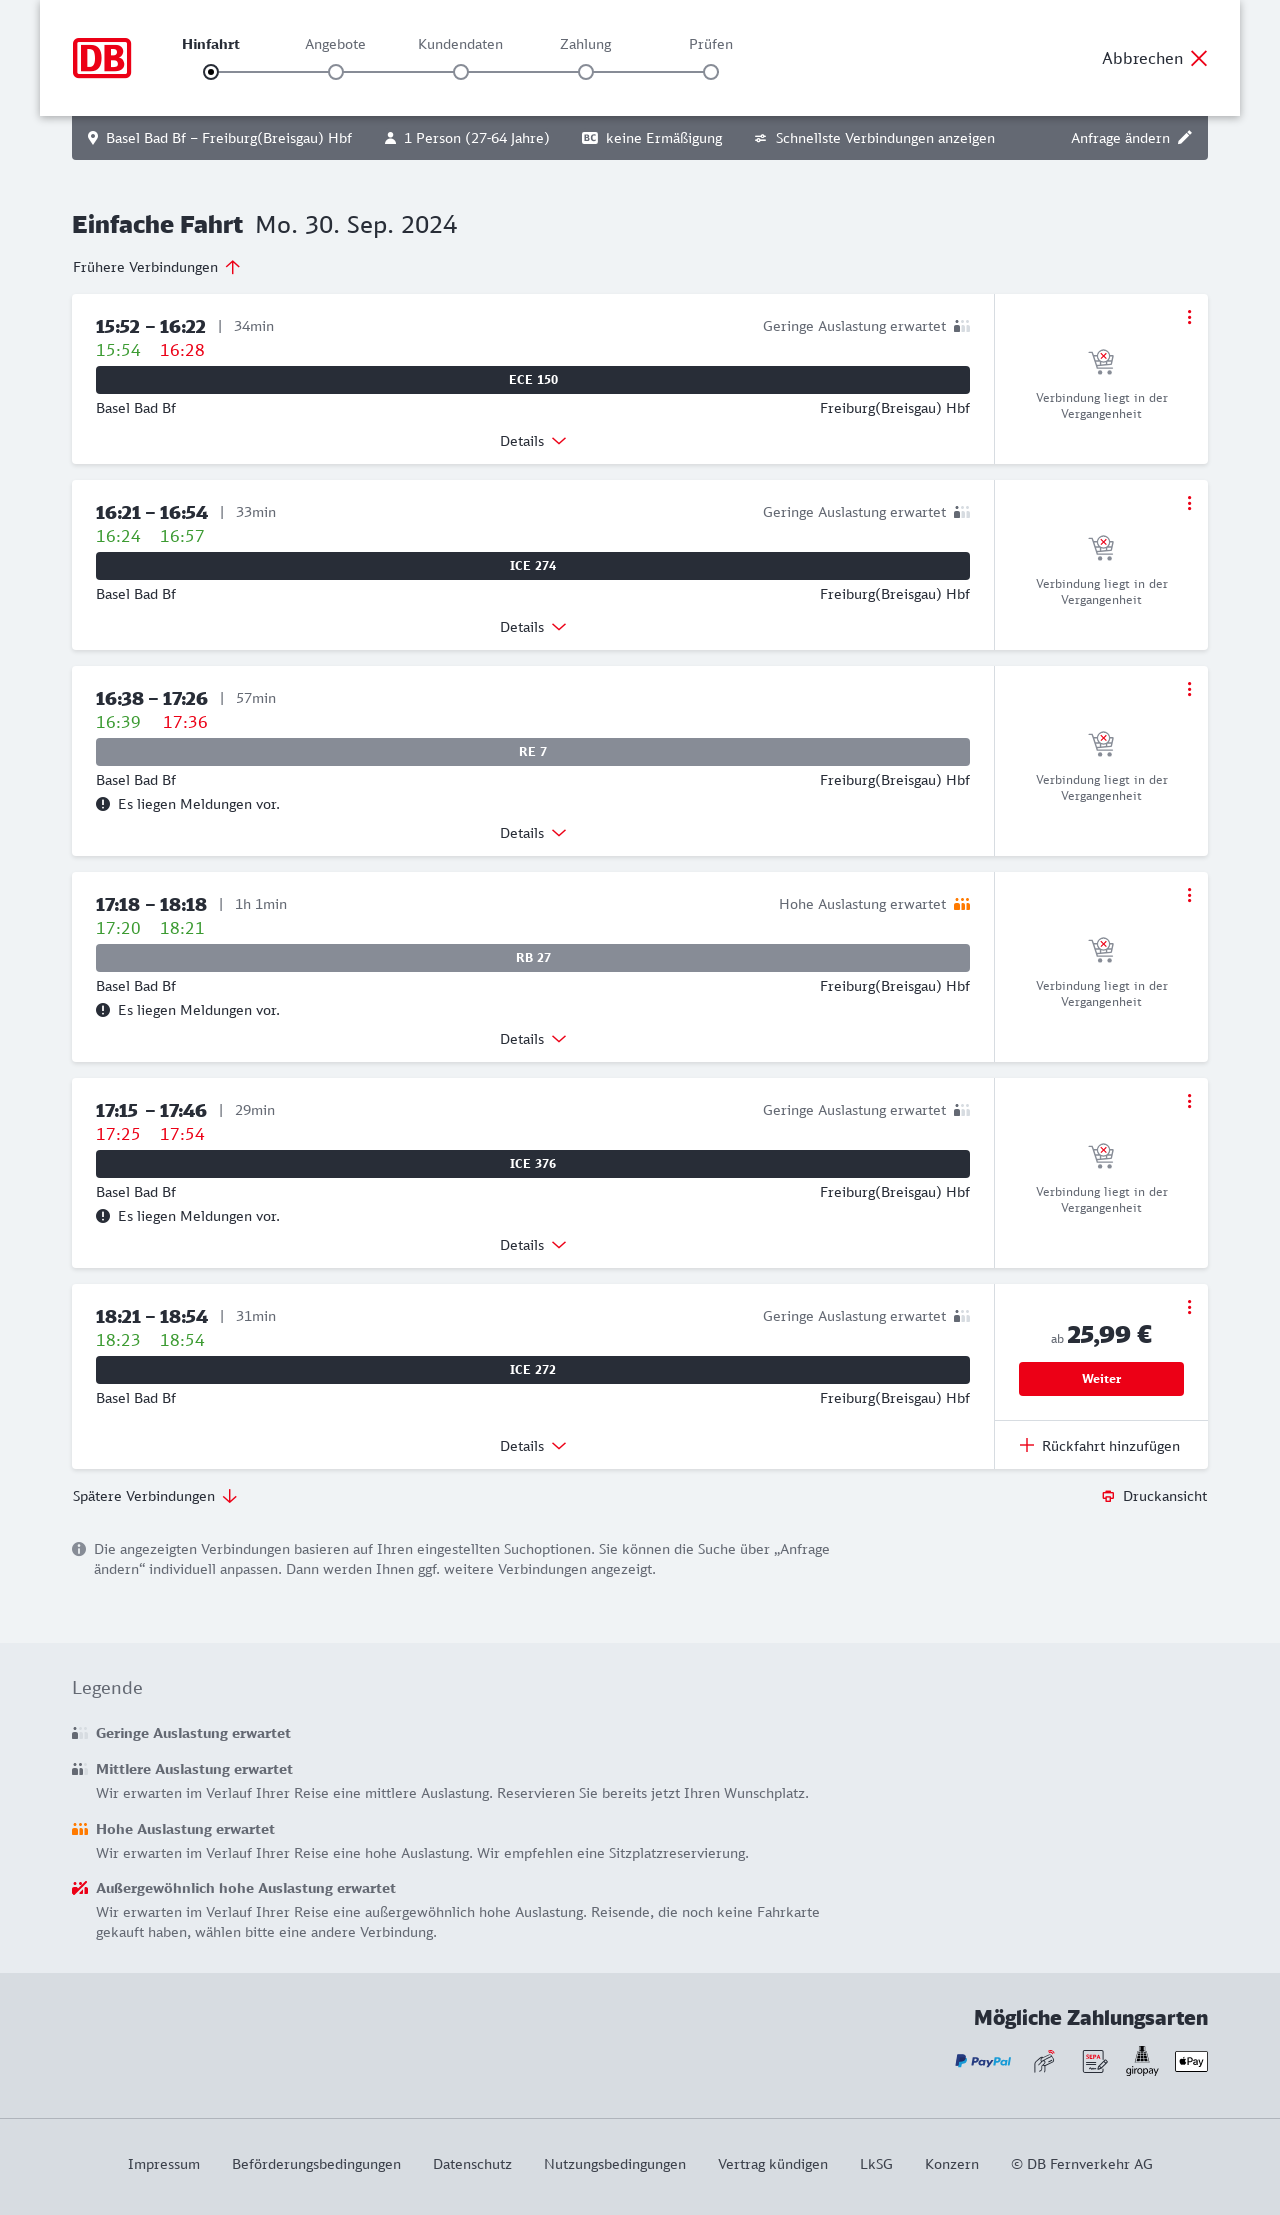Open three-dot menu for ICE 272 connection
The width and height of the screenshot is (1280, 2215).
click(1189, 1307)
